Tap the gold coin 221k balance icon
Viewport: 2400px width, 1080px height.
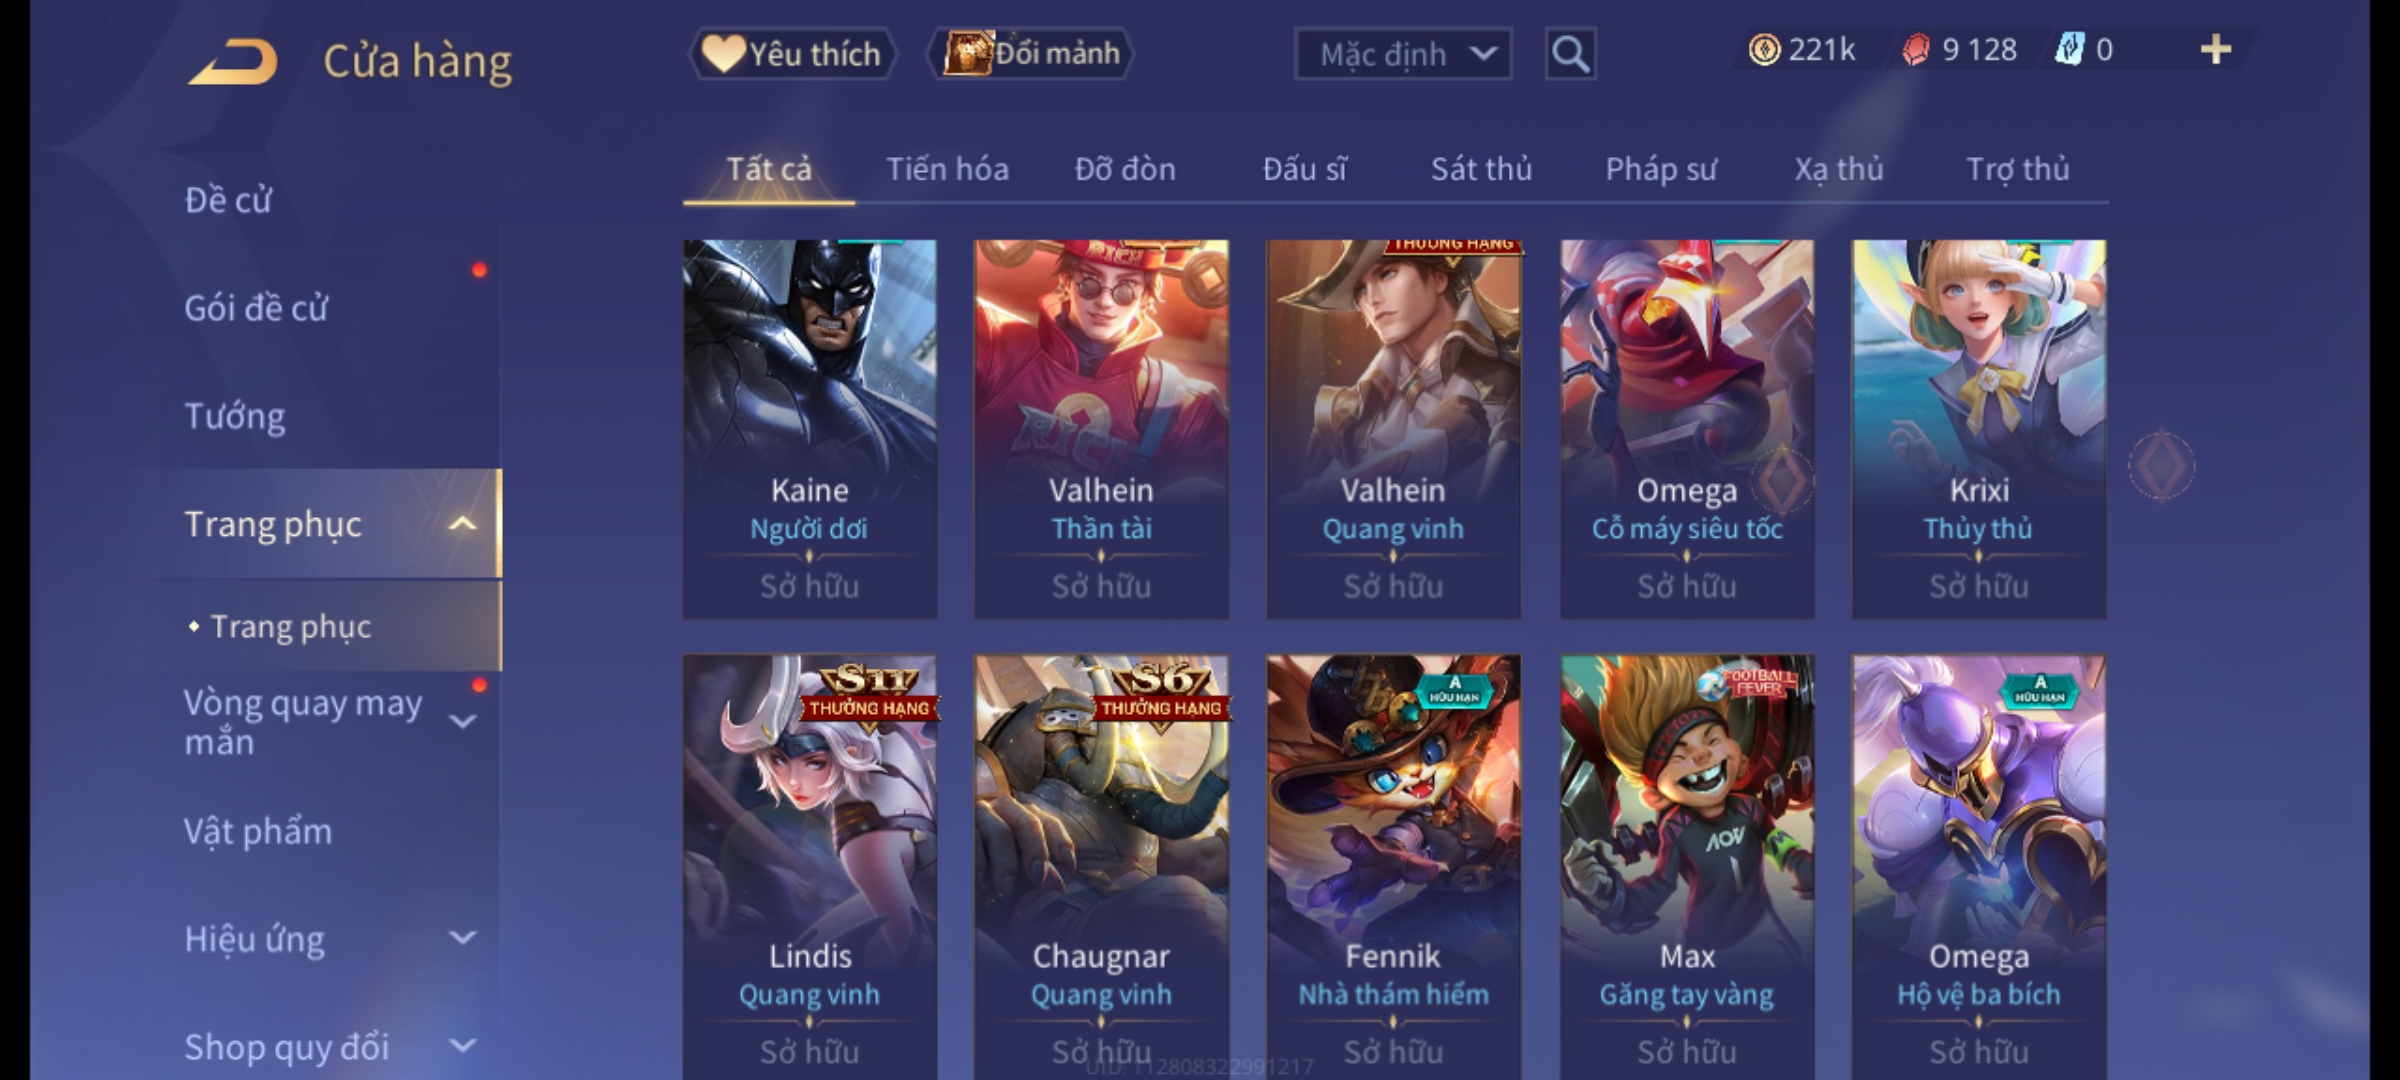tap(1764, 50)
